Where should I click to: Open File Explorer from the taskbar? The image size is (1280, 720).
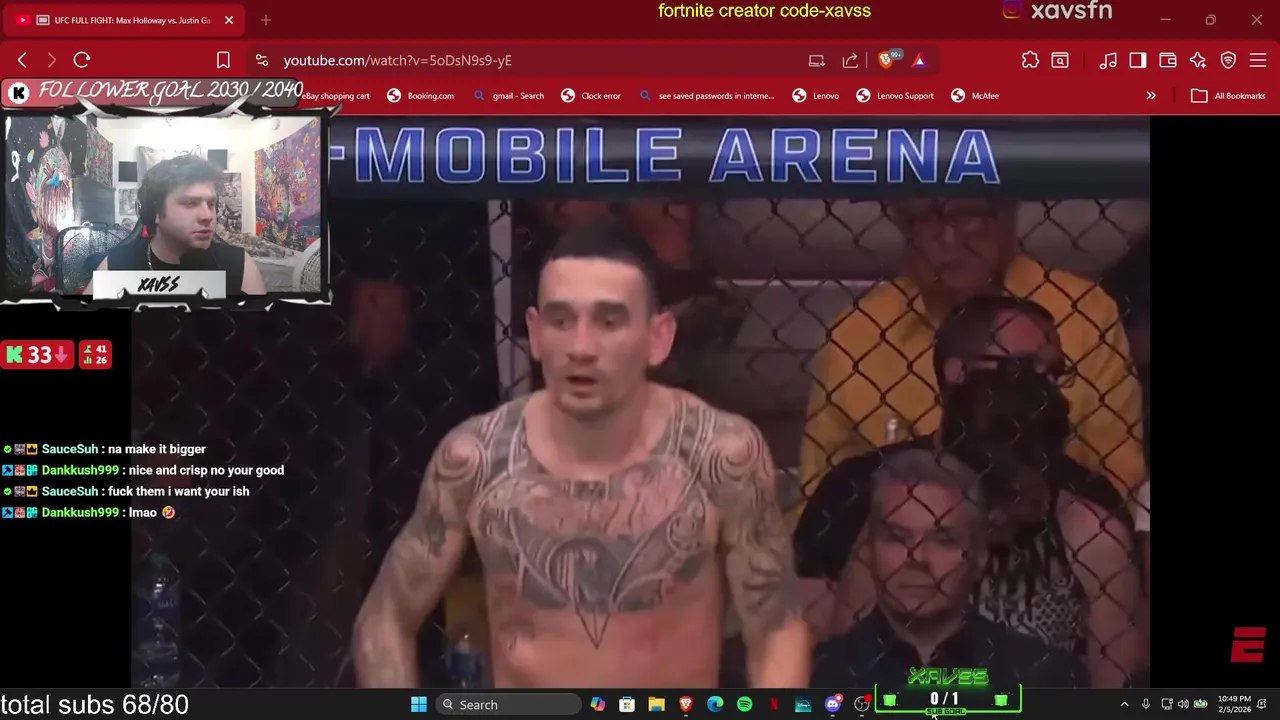click(656, 705)
